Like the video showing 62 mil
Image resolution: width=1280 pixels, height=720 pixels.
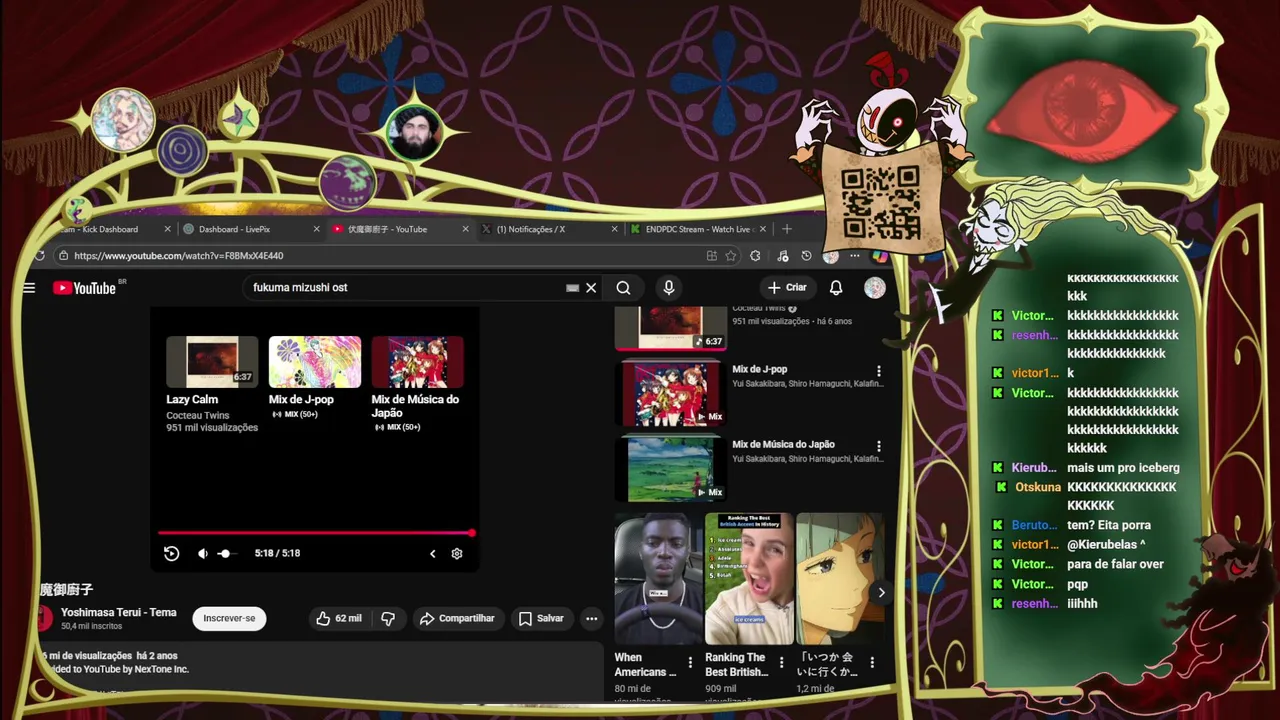[x=339, y=618]
